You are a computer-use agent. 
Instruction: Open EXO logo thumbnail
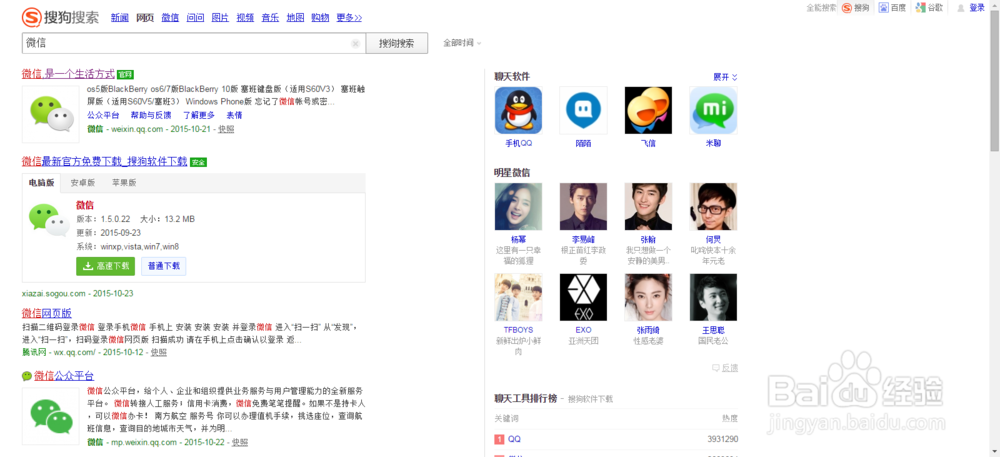(x=584, y=297)
